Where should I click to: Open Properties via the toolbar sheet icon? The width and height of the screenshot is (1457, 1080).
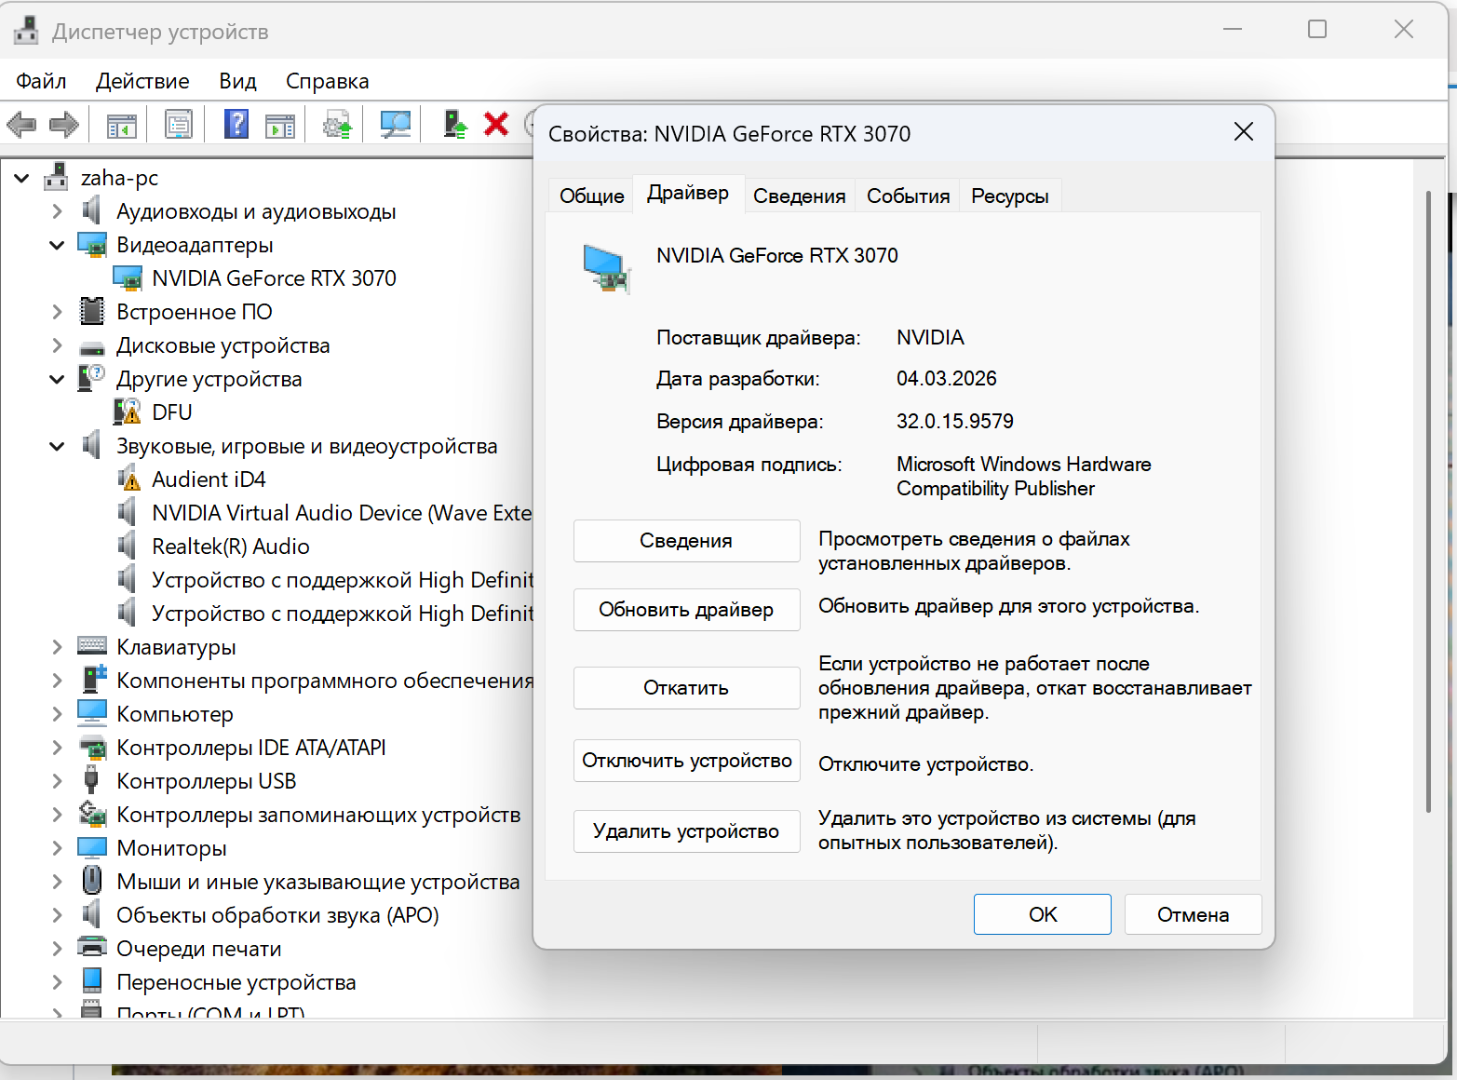(178, 125)
